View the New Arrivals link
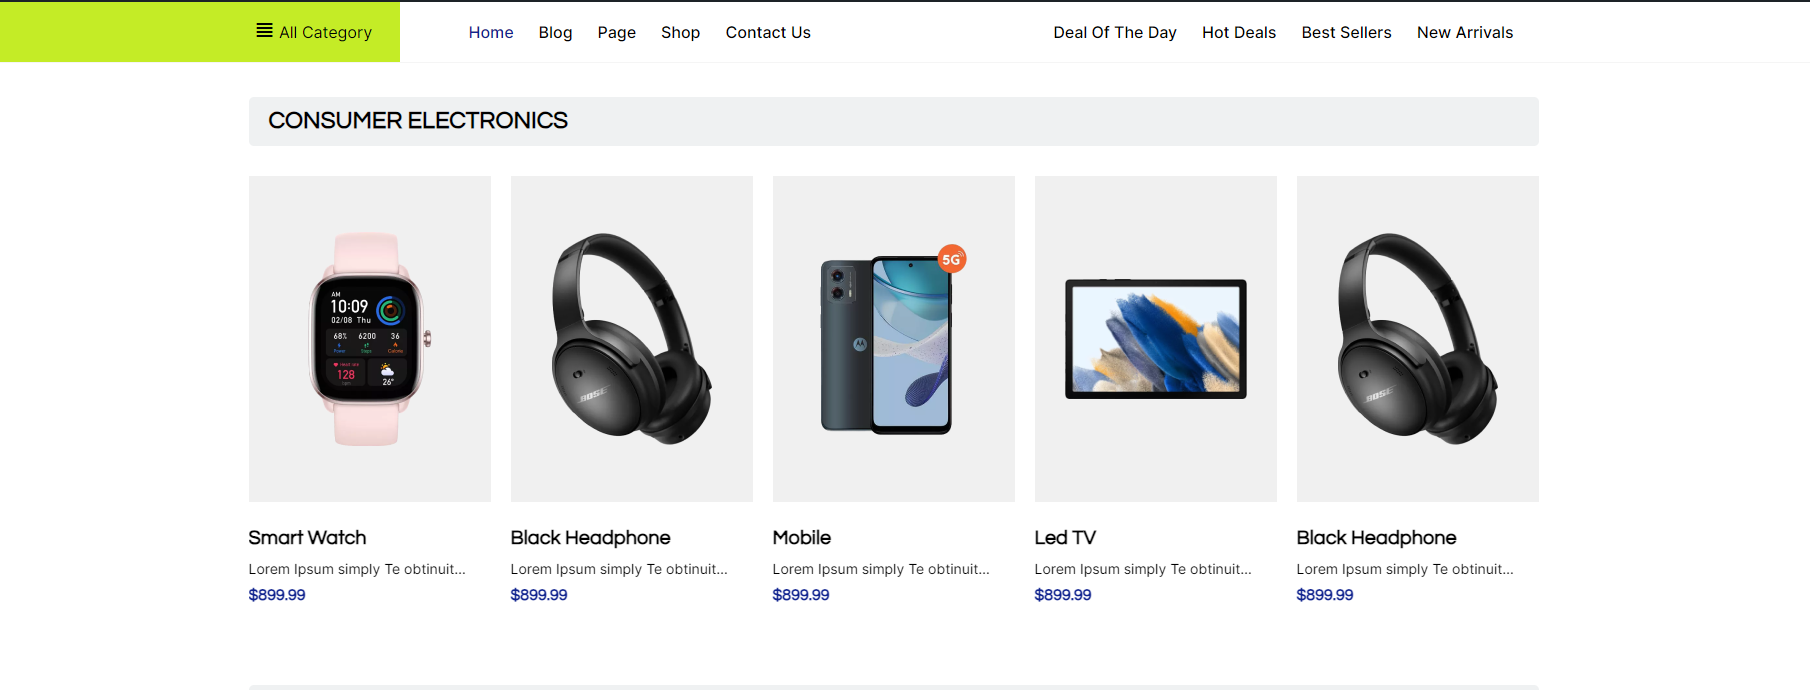The width and height of the screenshot is (1810, 690). [x=1464, y=33]
